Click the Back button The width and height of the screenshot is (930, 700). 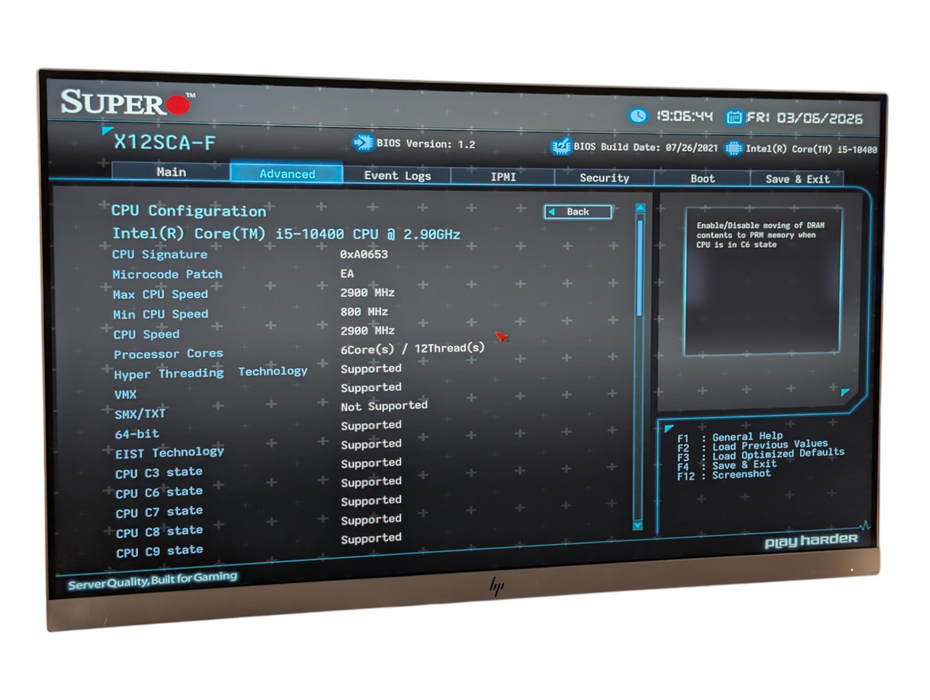[x=578, y=212]
